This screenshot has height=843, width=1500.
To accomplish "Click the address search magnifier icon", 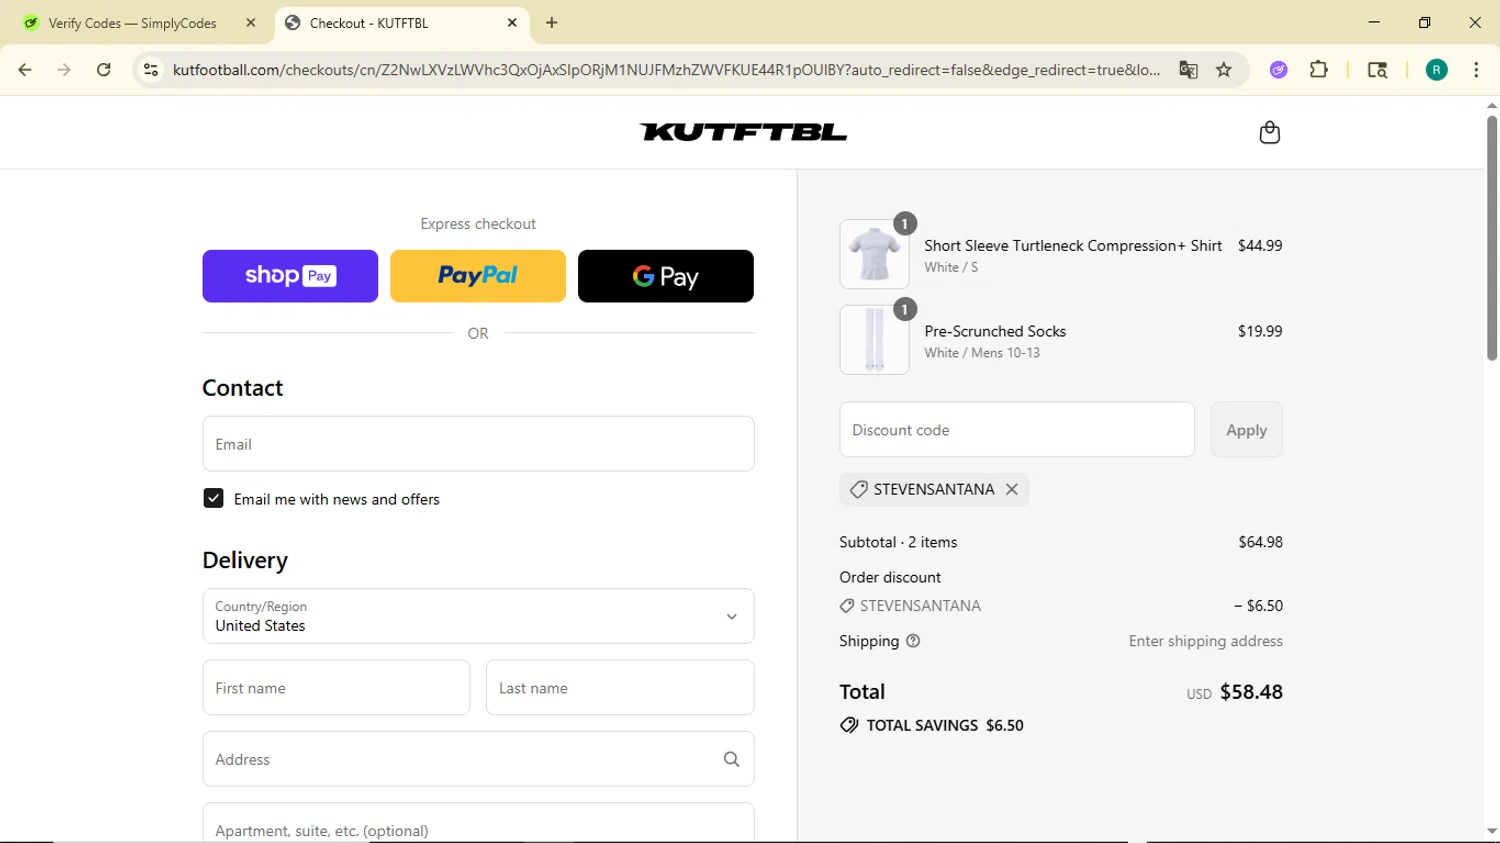I will click(x=731, y=759).
